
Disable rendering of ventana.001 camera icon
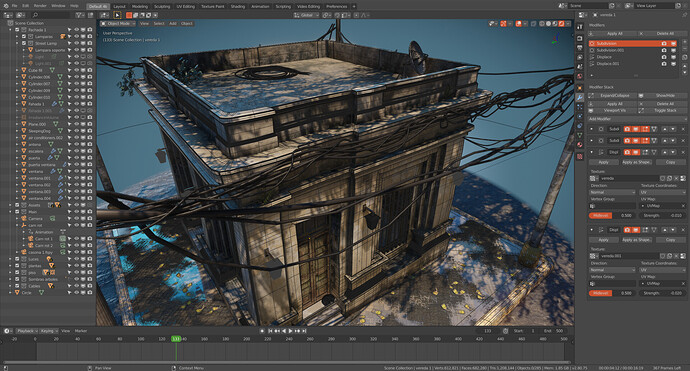90,178
